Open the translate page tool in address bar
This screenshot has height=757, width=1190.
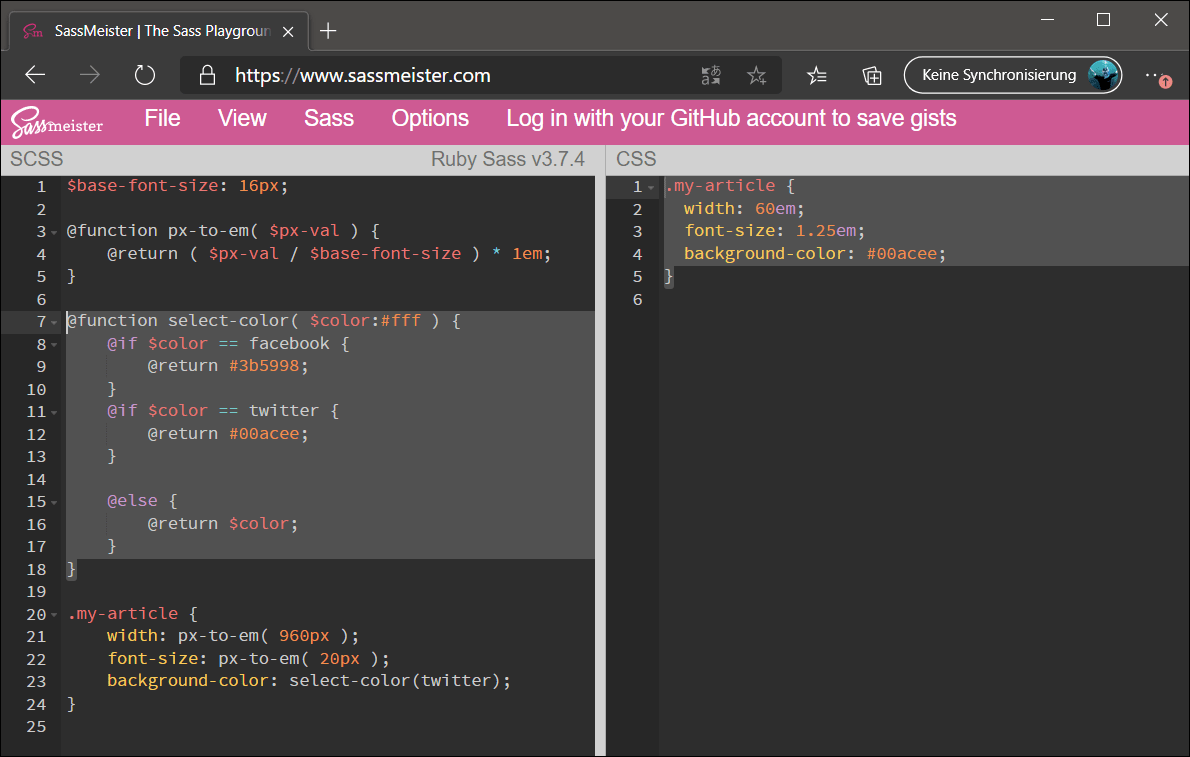coord(711,75)
